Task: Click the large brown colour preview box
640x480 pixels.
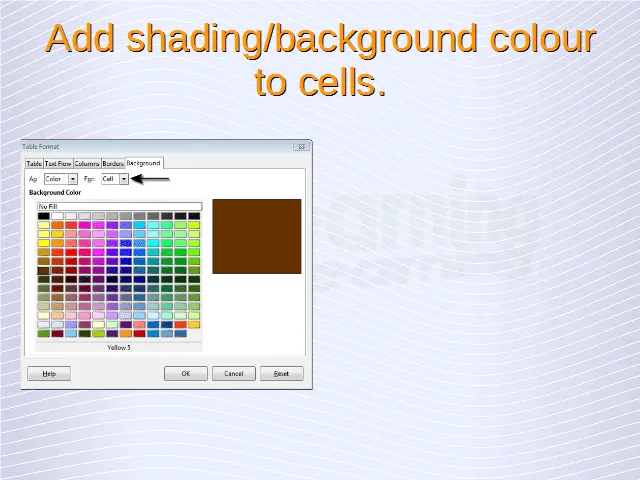Action: pos(256,236)
